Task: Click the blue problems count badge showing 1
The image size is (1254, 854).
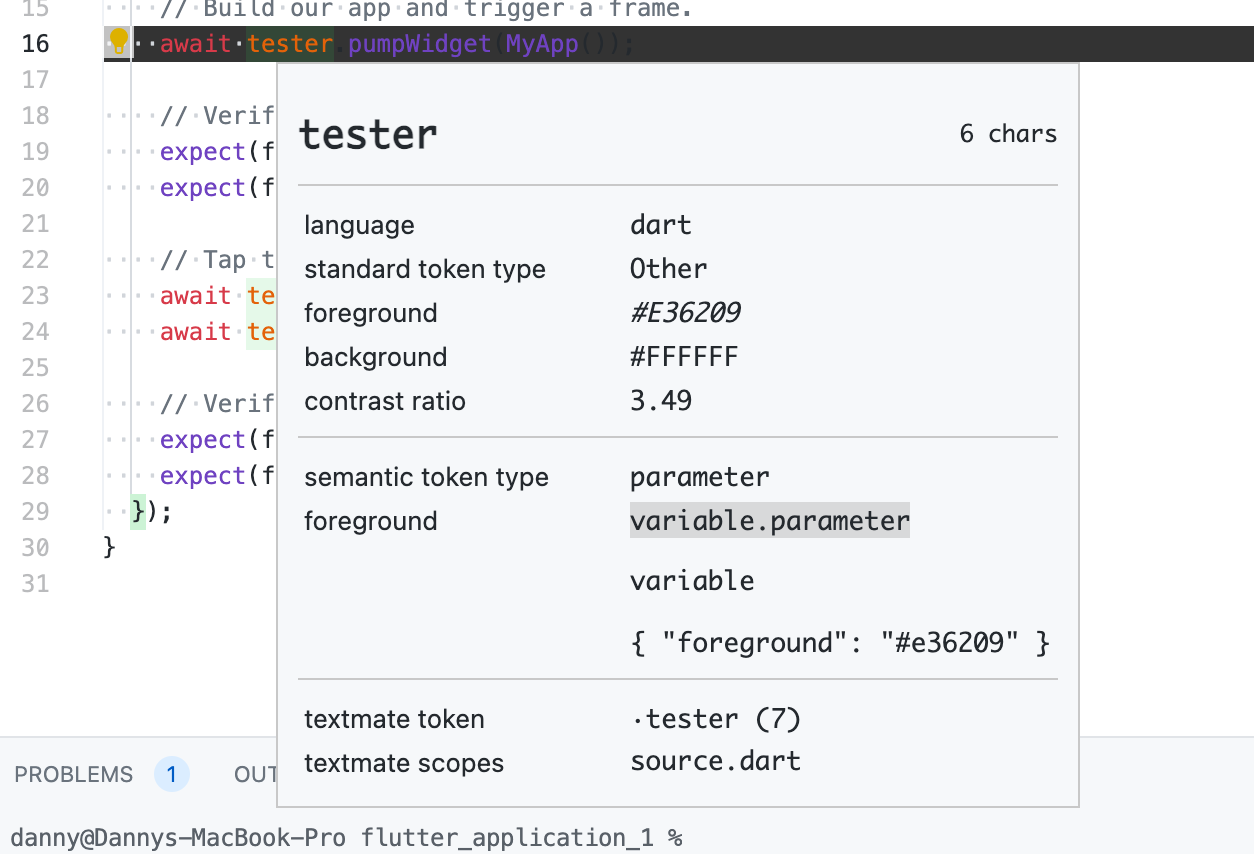Action: (171, 774)
